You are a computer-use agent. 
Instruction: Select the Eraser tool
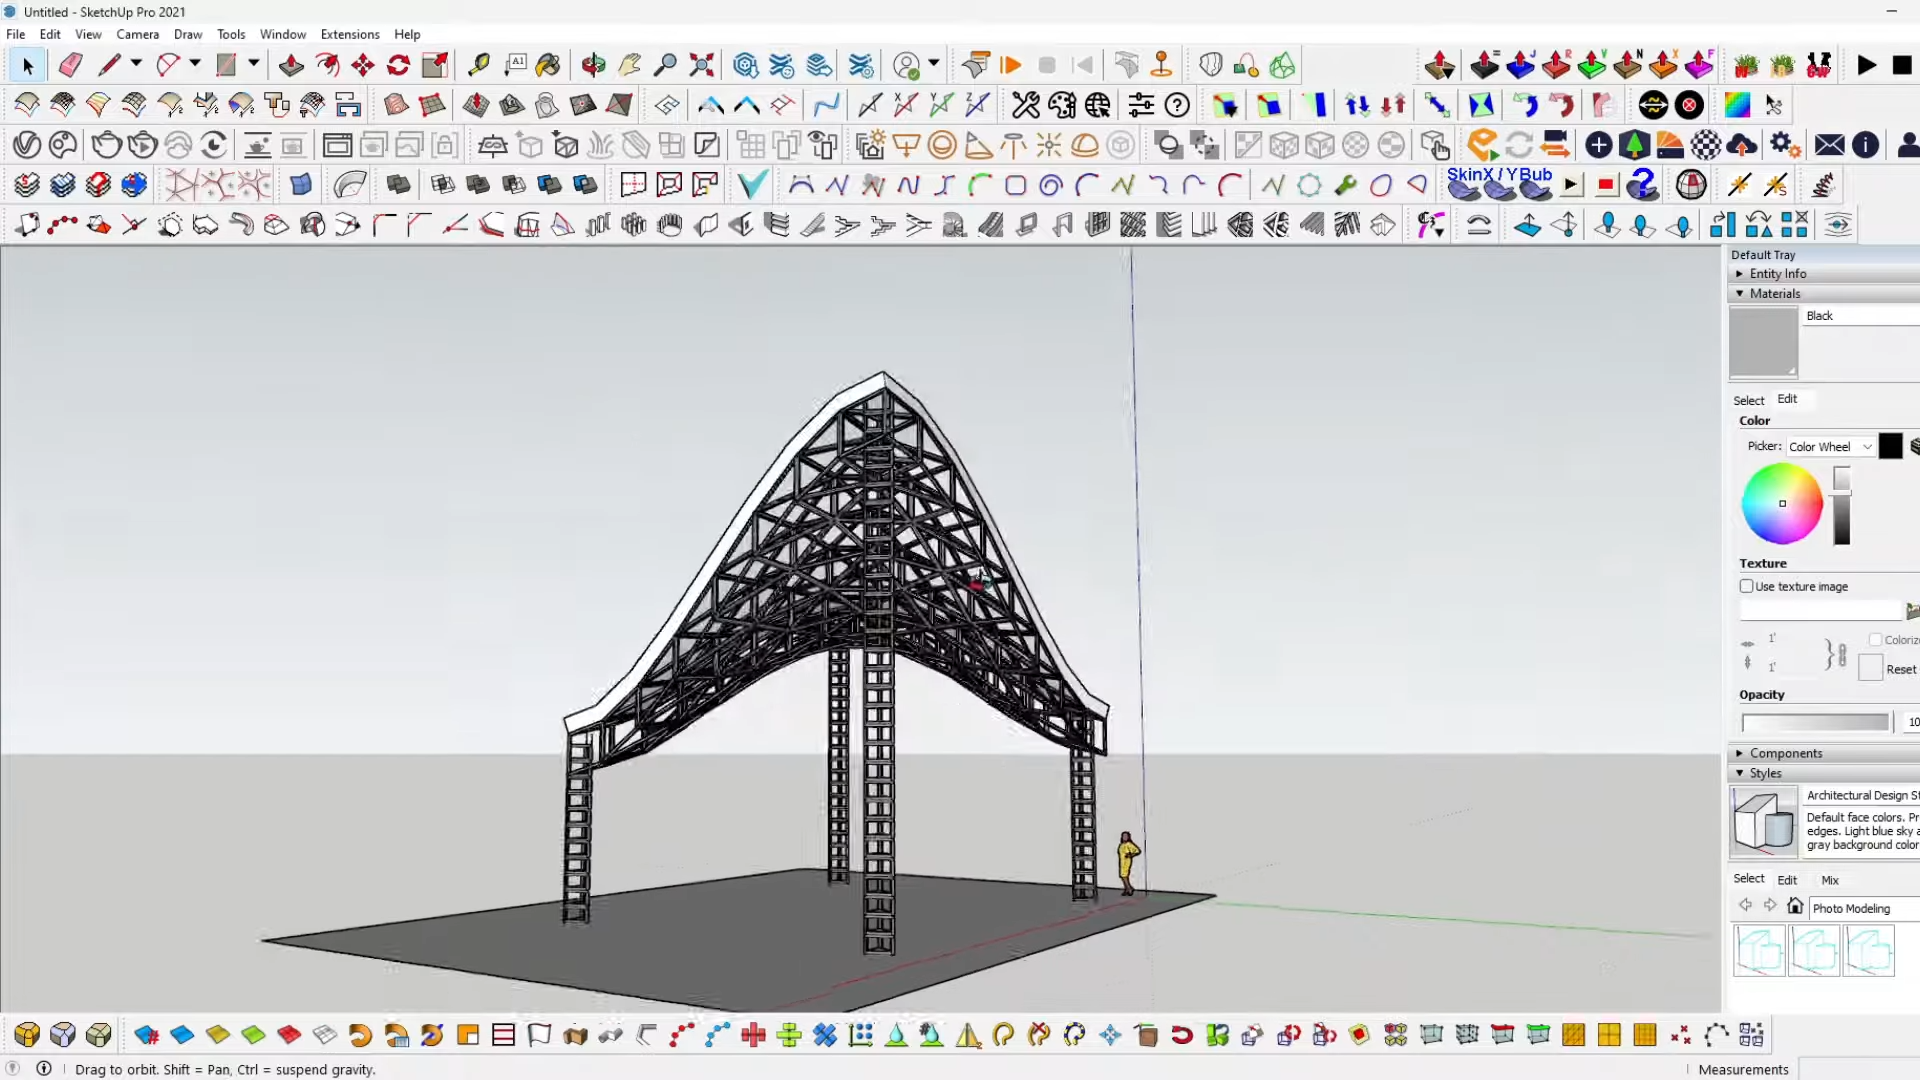(x=70, y=66)
